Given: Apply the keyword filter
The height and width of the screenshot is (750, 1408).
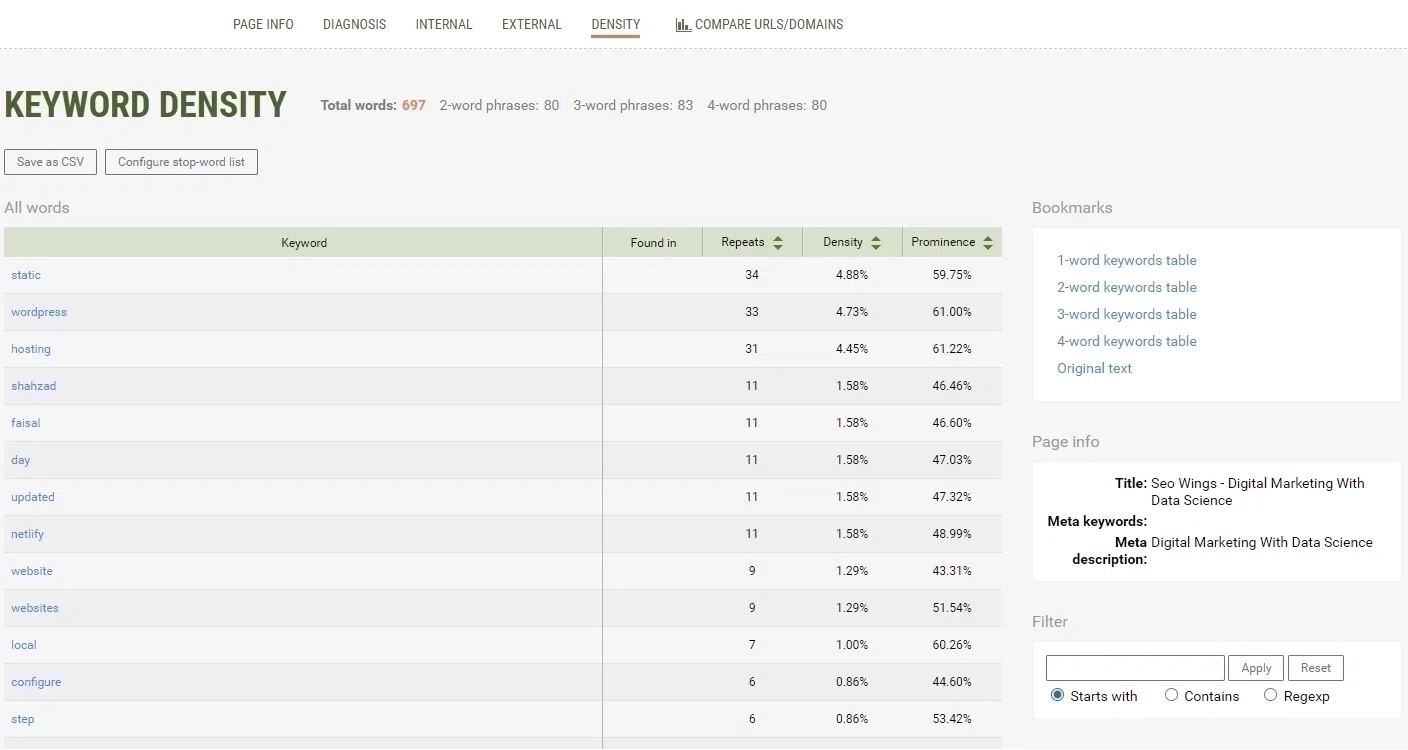Looking at the screenshot, I should [x=1256, y=667].
